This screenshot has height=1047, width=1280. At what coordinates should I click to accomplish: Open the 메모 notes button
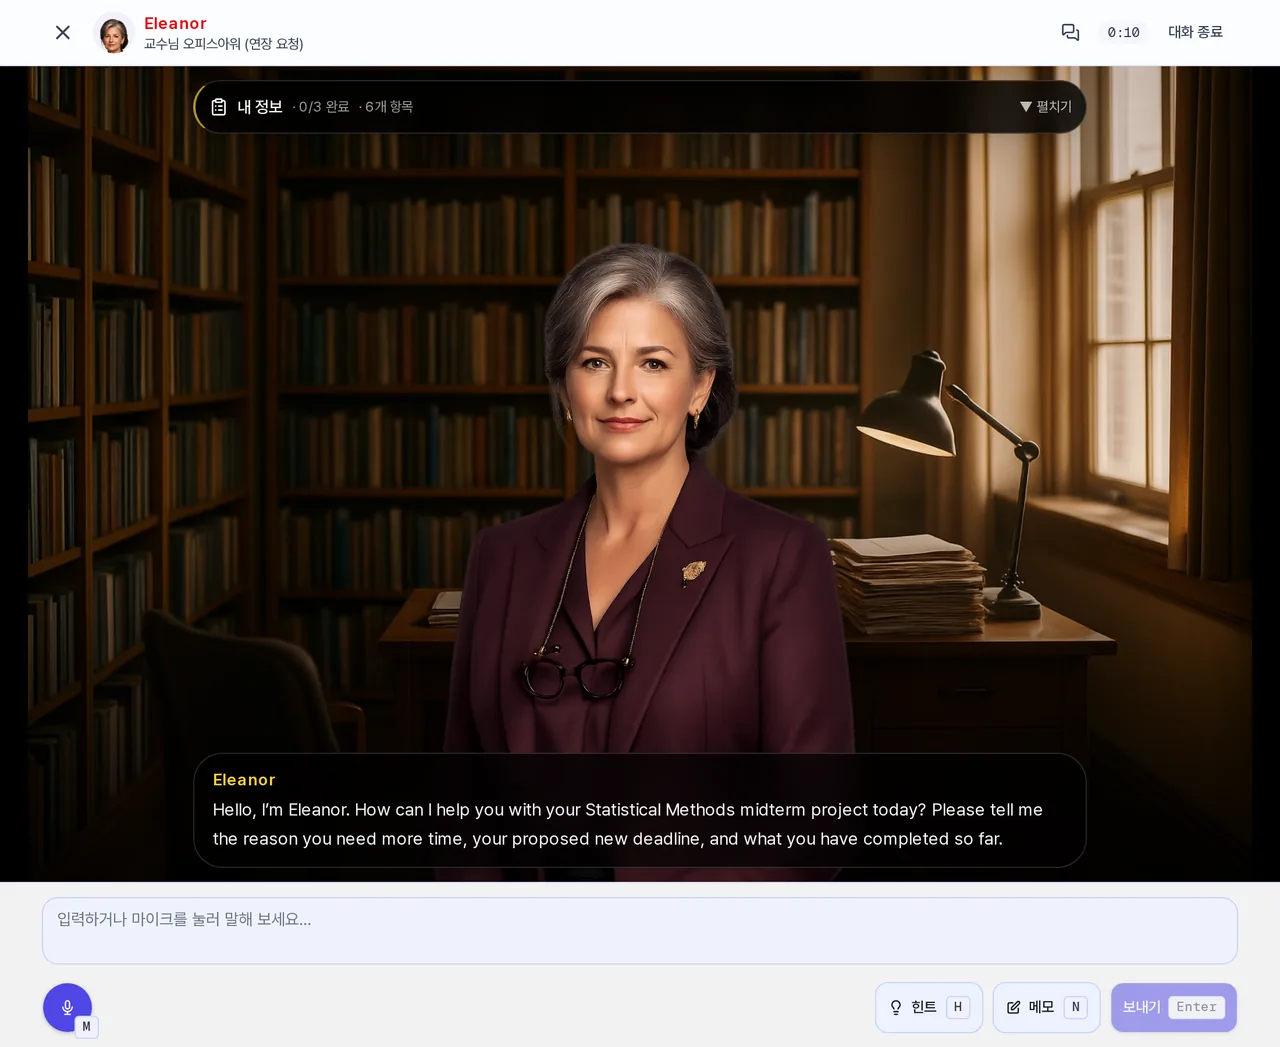[x=1046, y=1008]
